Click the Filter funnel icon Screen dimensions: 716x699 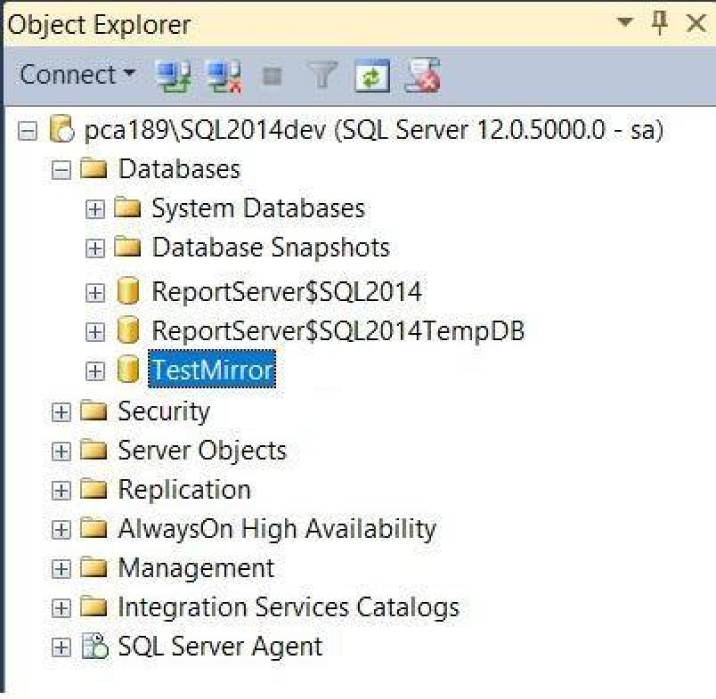click(x=323, y=75)
